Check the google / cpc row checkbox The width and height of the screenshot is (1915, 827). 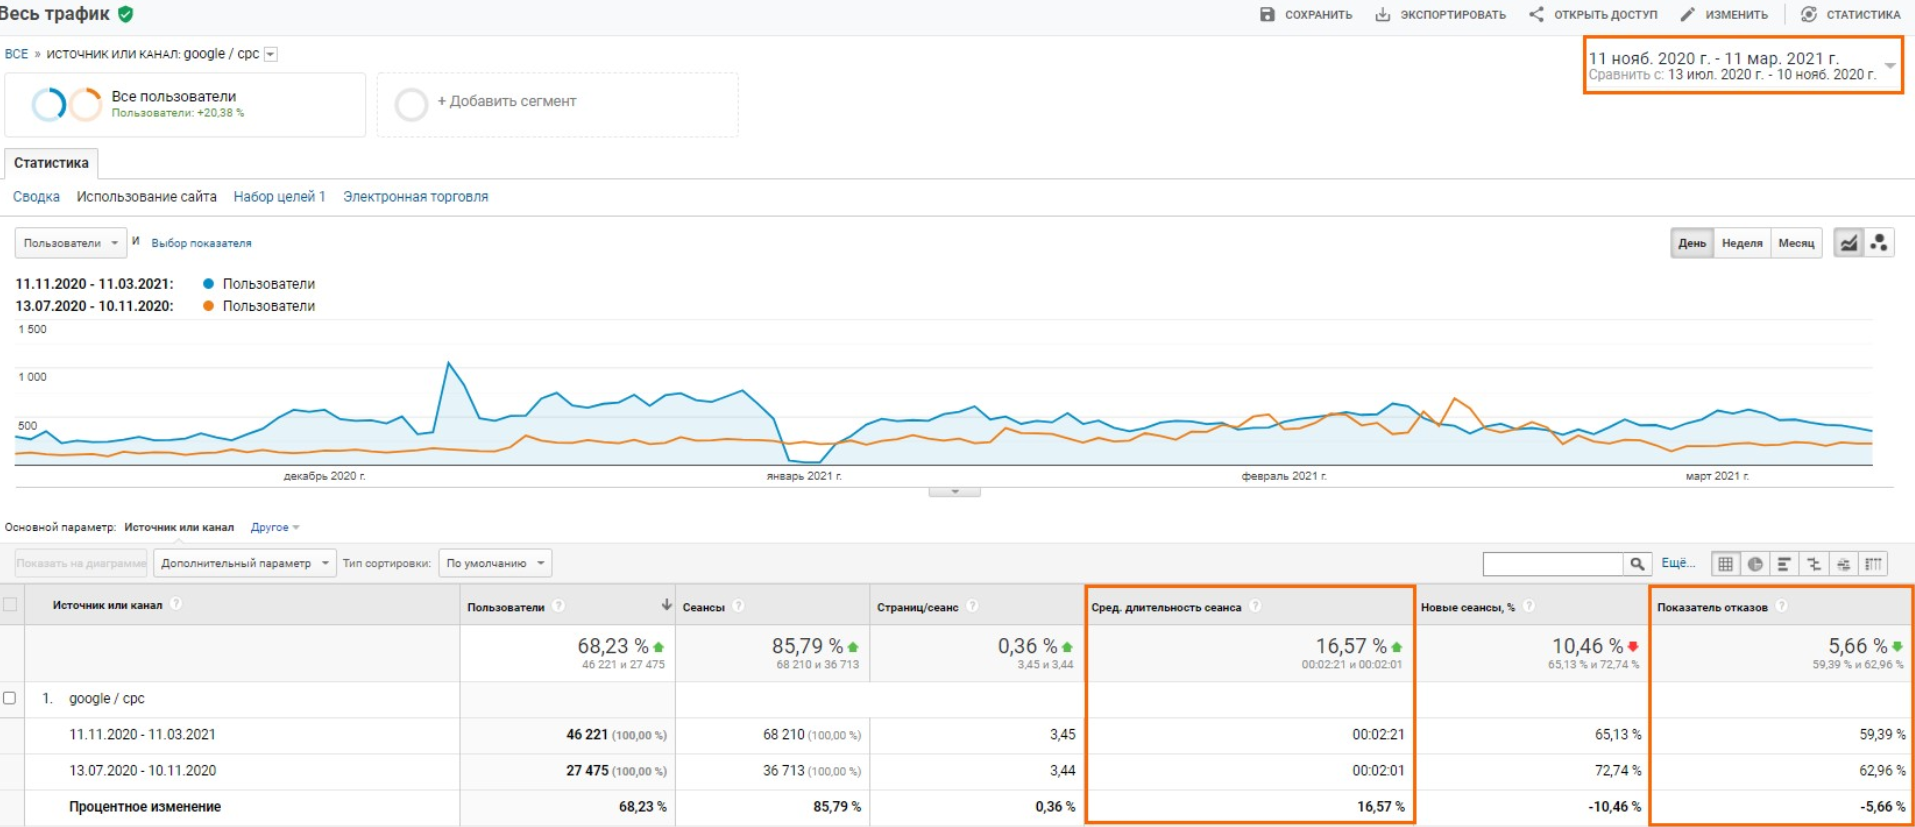point(10,698)
